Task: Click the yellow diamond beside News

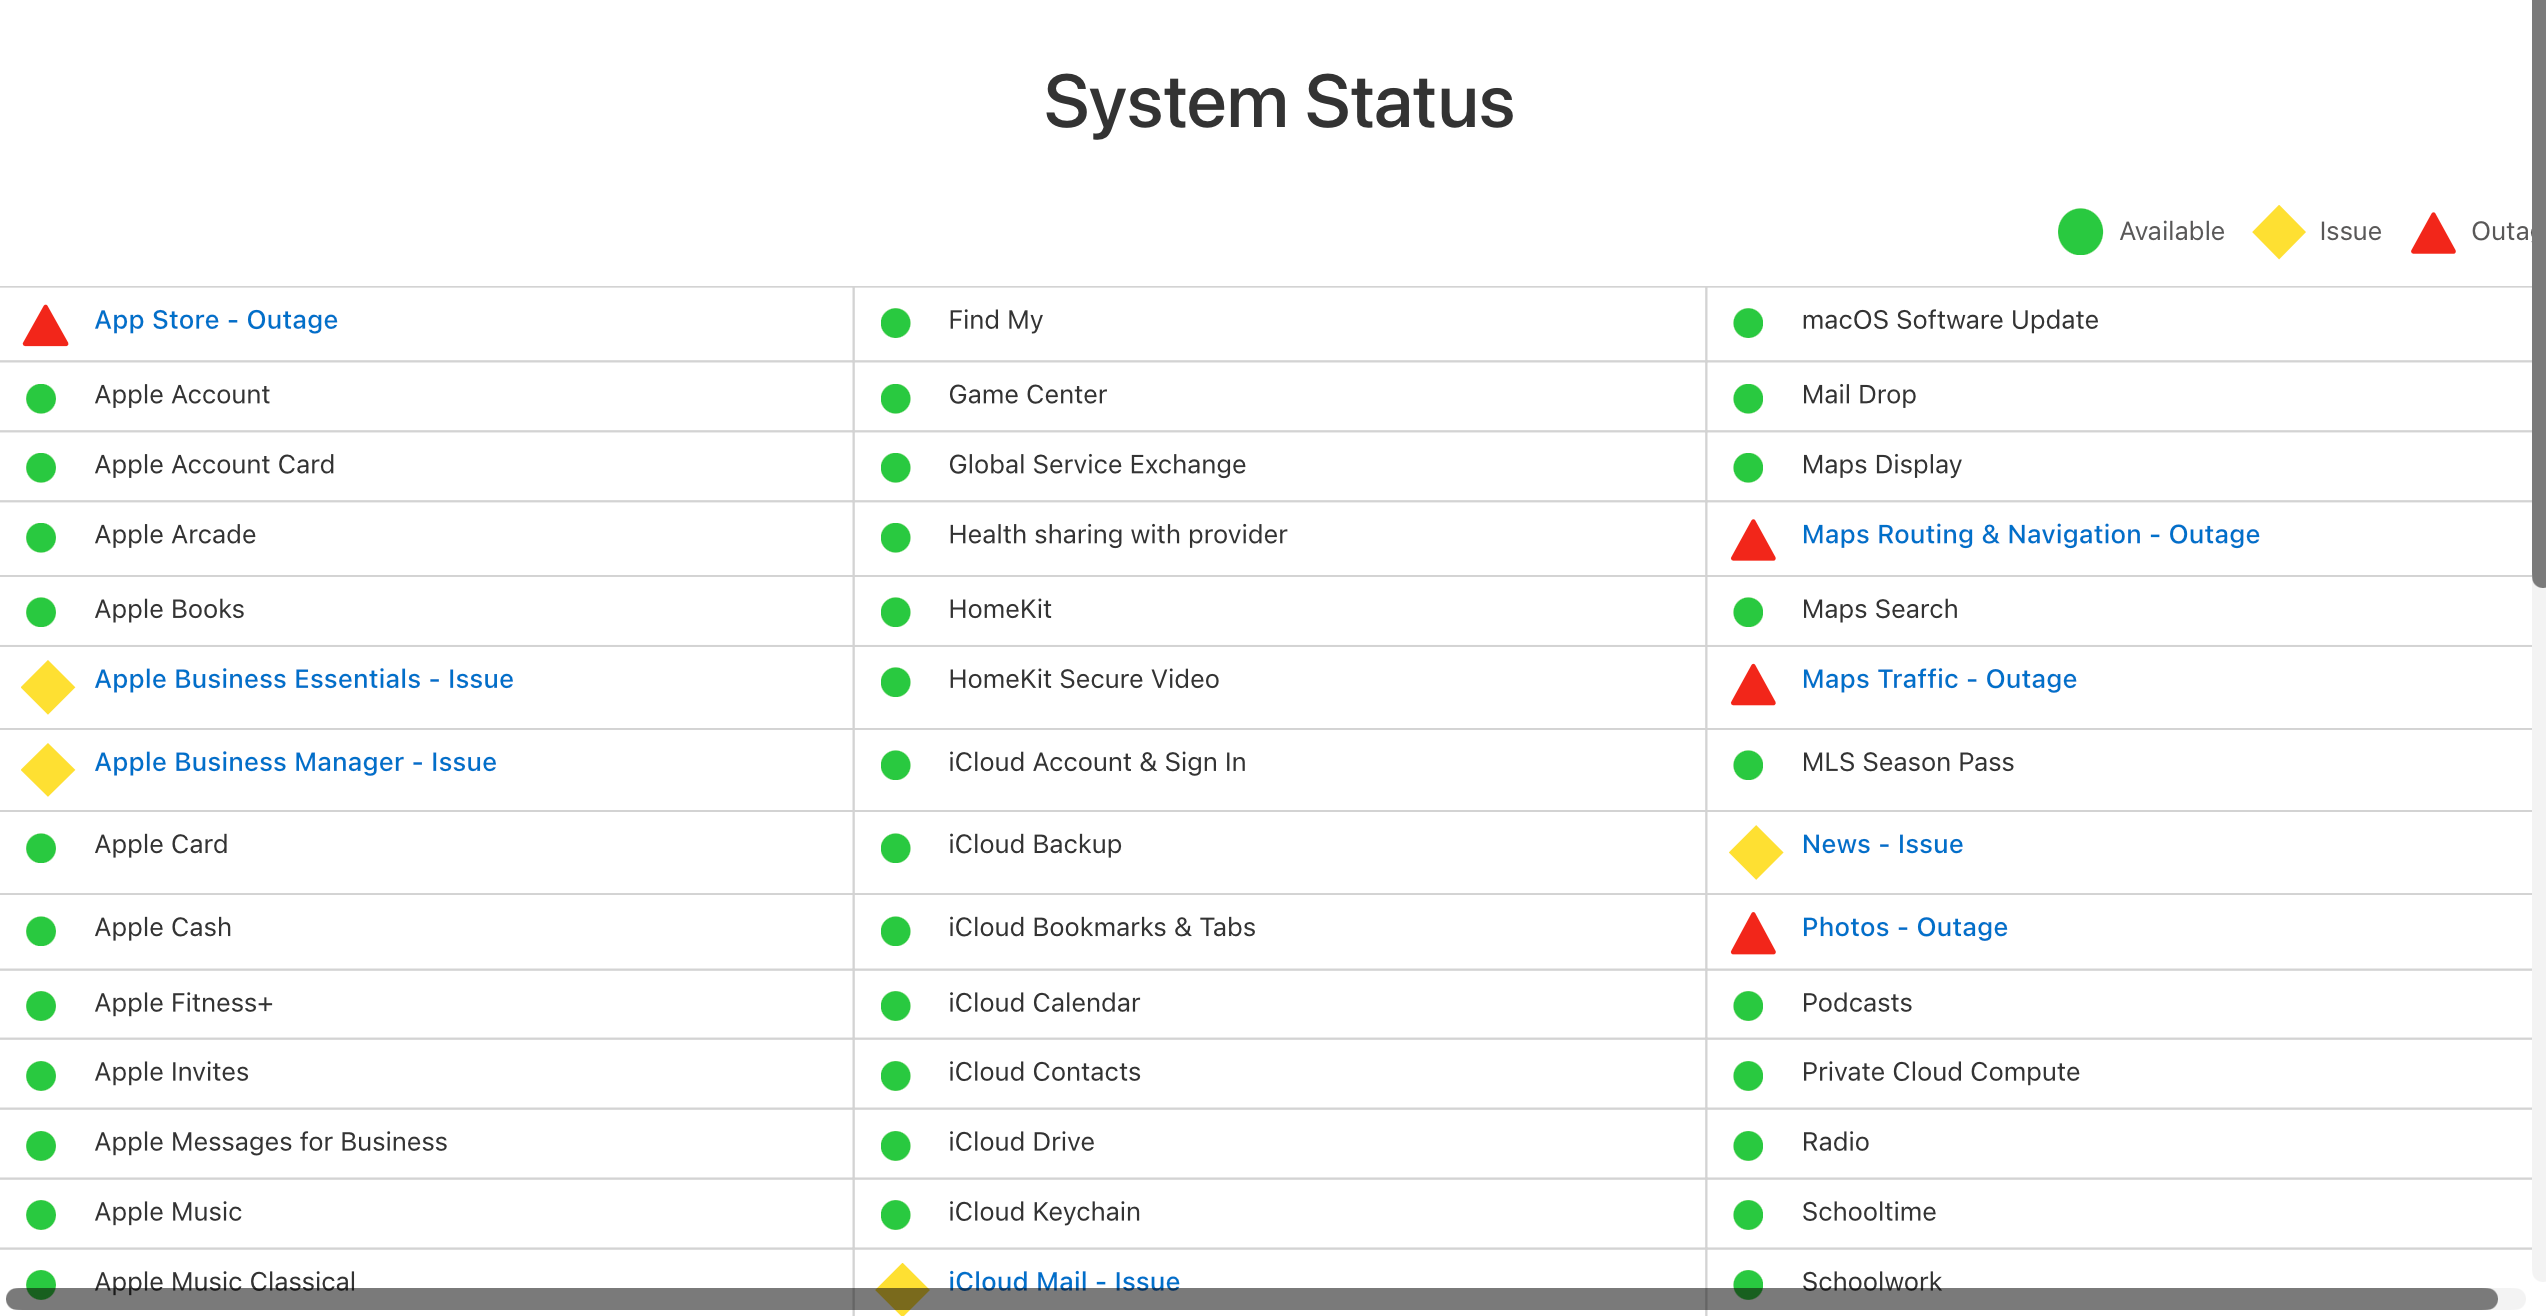Action: pyautogui.click(x=1755, y=851)
